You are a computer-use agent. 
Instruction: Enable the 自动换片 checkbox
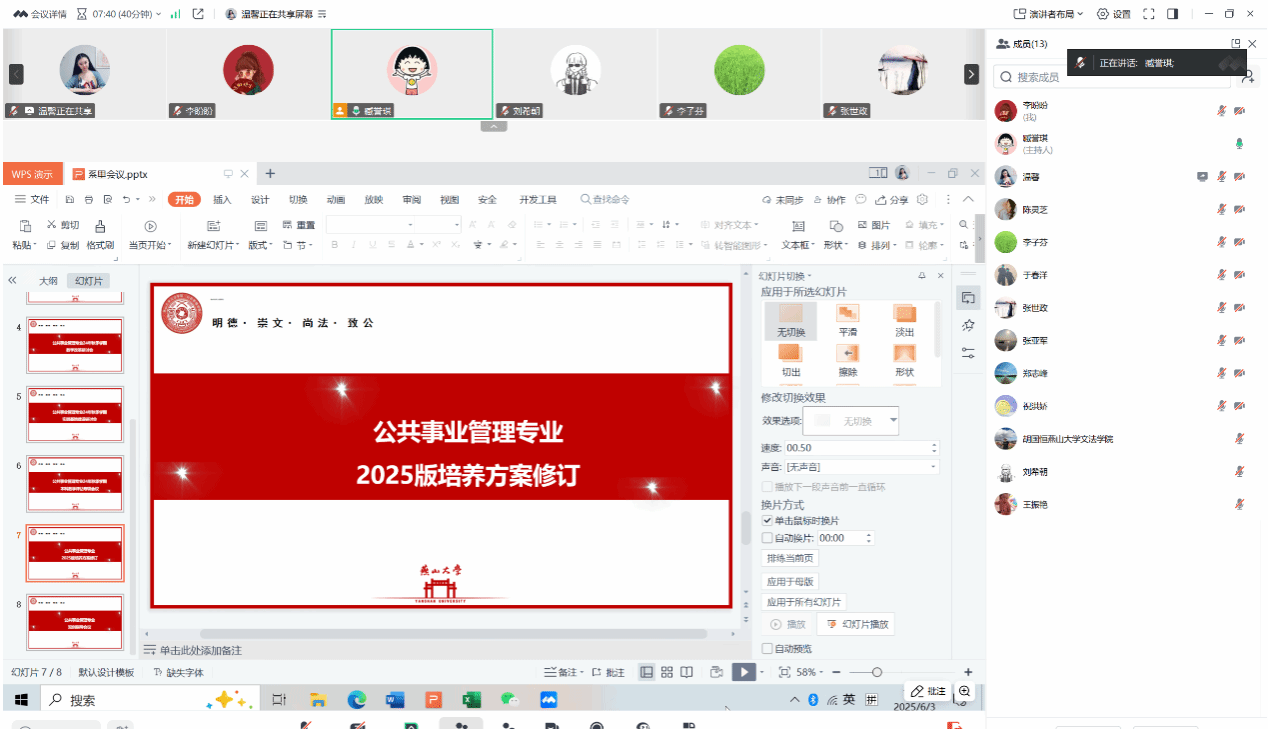pos(768,538)
